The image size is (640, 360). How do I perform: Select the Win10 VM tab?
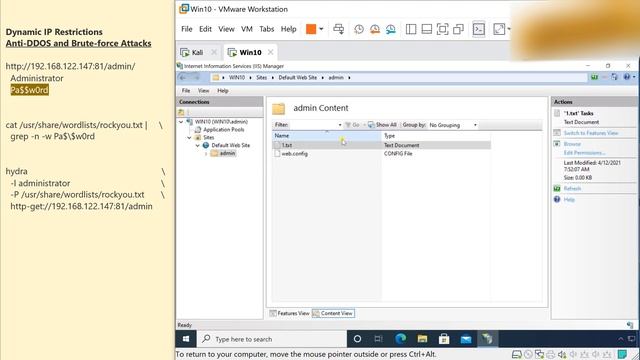coord(250,52)
